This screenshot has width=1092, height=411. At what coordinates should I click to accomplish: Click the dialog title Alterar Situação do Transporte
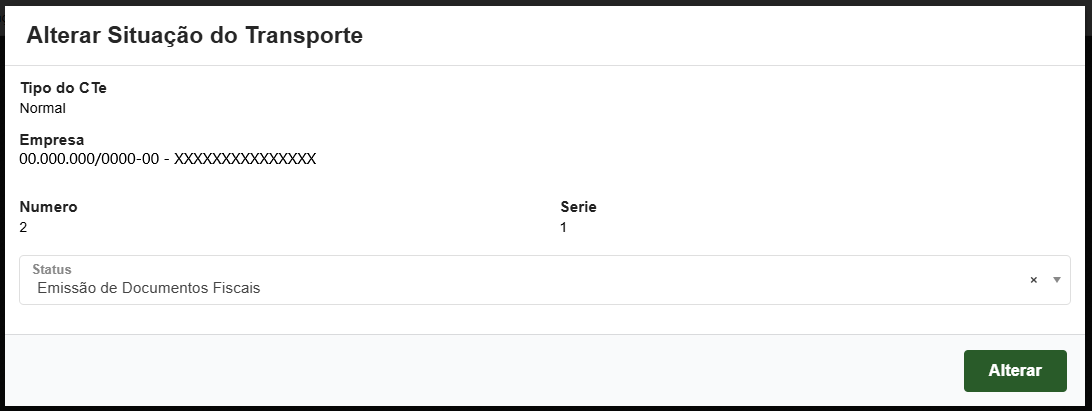click(194, 36)
